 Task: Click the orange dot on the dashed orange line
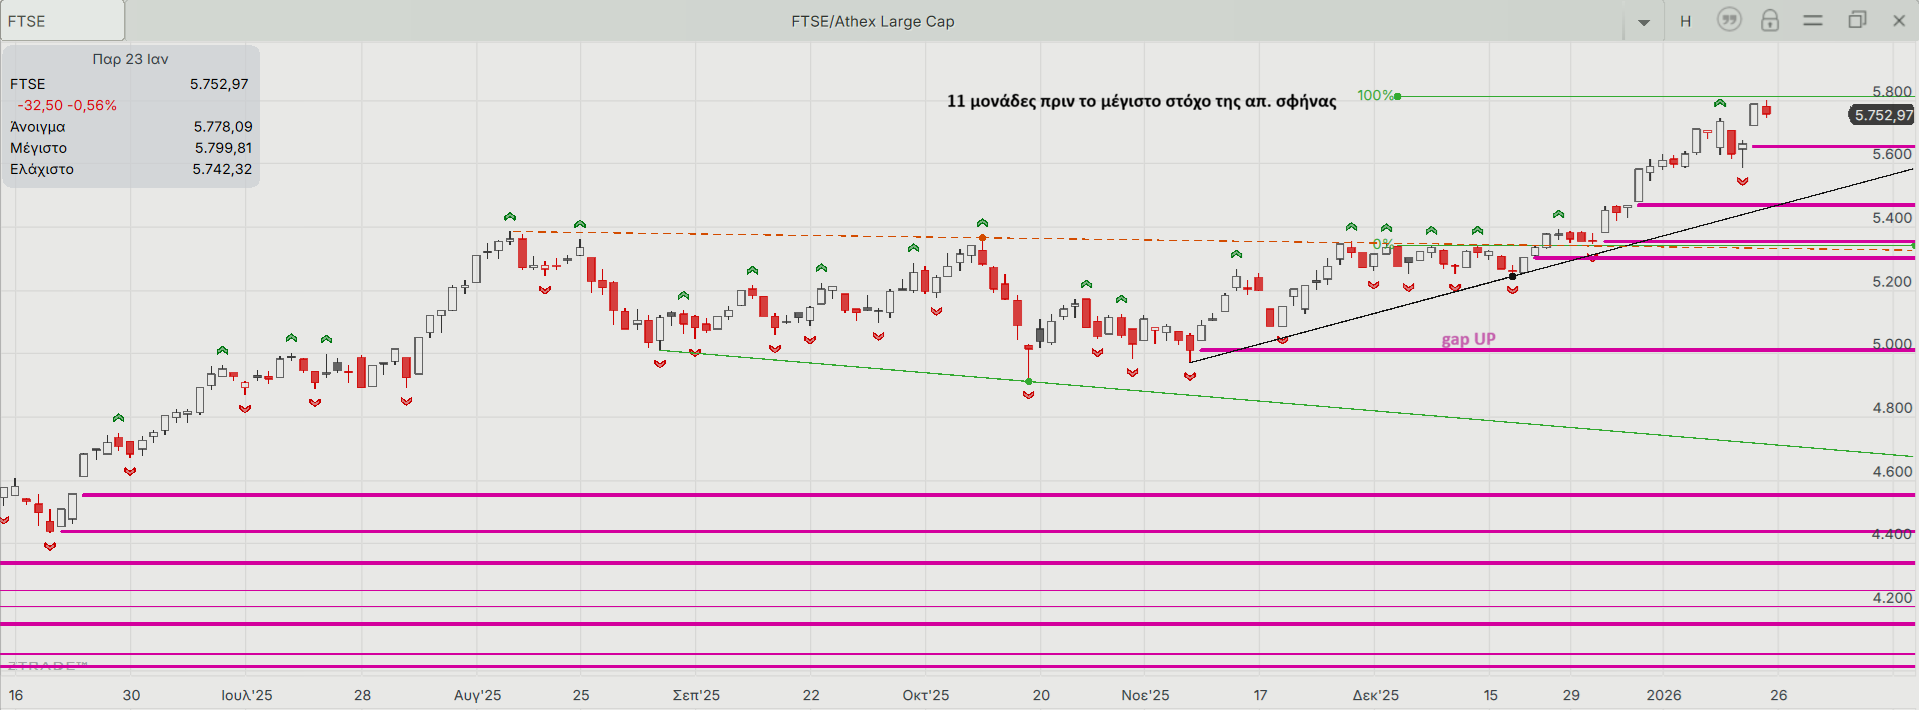click(983, 238)
